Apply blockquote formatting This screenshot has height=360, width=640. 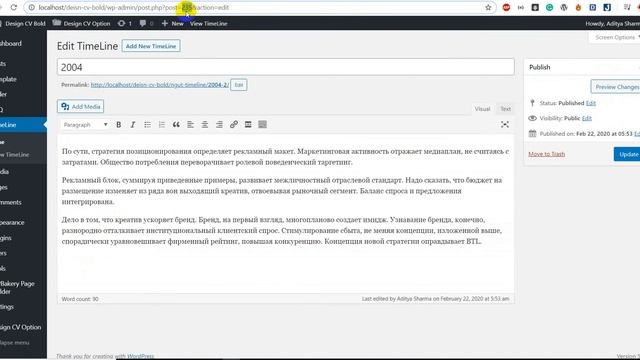coord(176,124)
